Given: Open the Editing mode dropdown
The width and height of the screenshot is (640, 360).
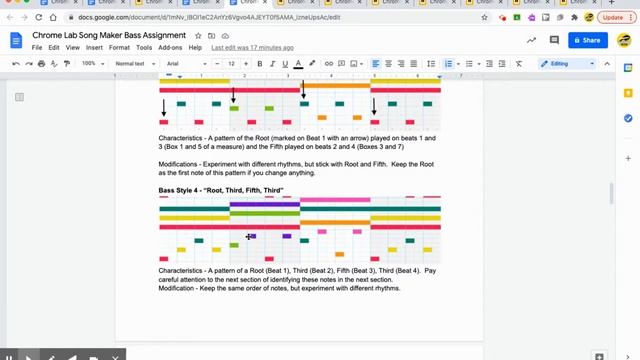Looking at the screenshot, I should 567,64.
